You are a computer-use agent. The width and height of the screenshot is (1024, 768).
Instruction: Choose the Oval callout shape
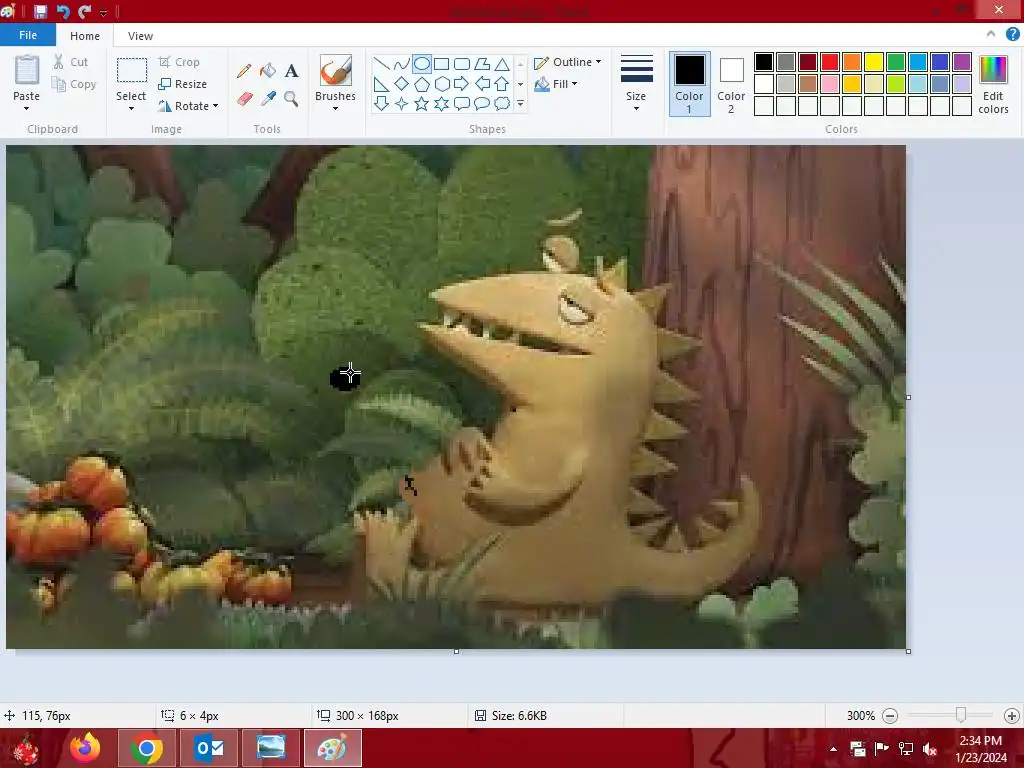pyautogui.click(x=482, y=103)
